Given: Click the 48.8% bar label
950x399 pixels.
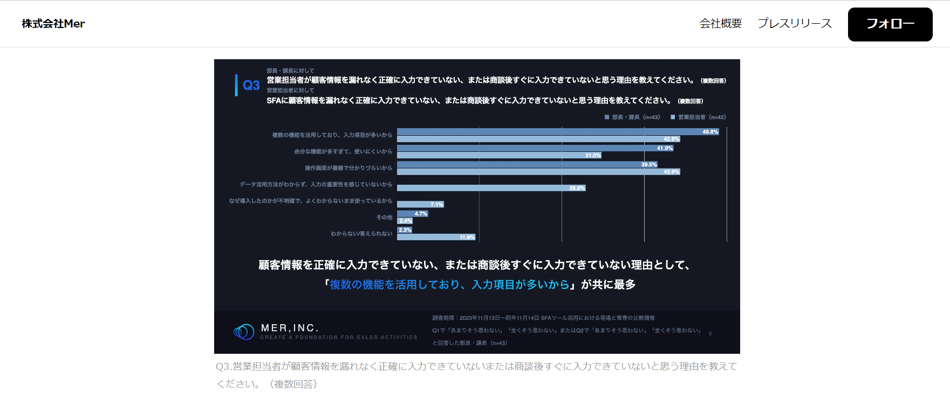Looking at the screenshot, I should 710,131.
